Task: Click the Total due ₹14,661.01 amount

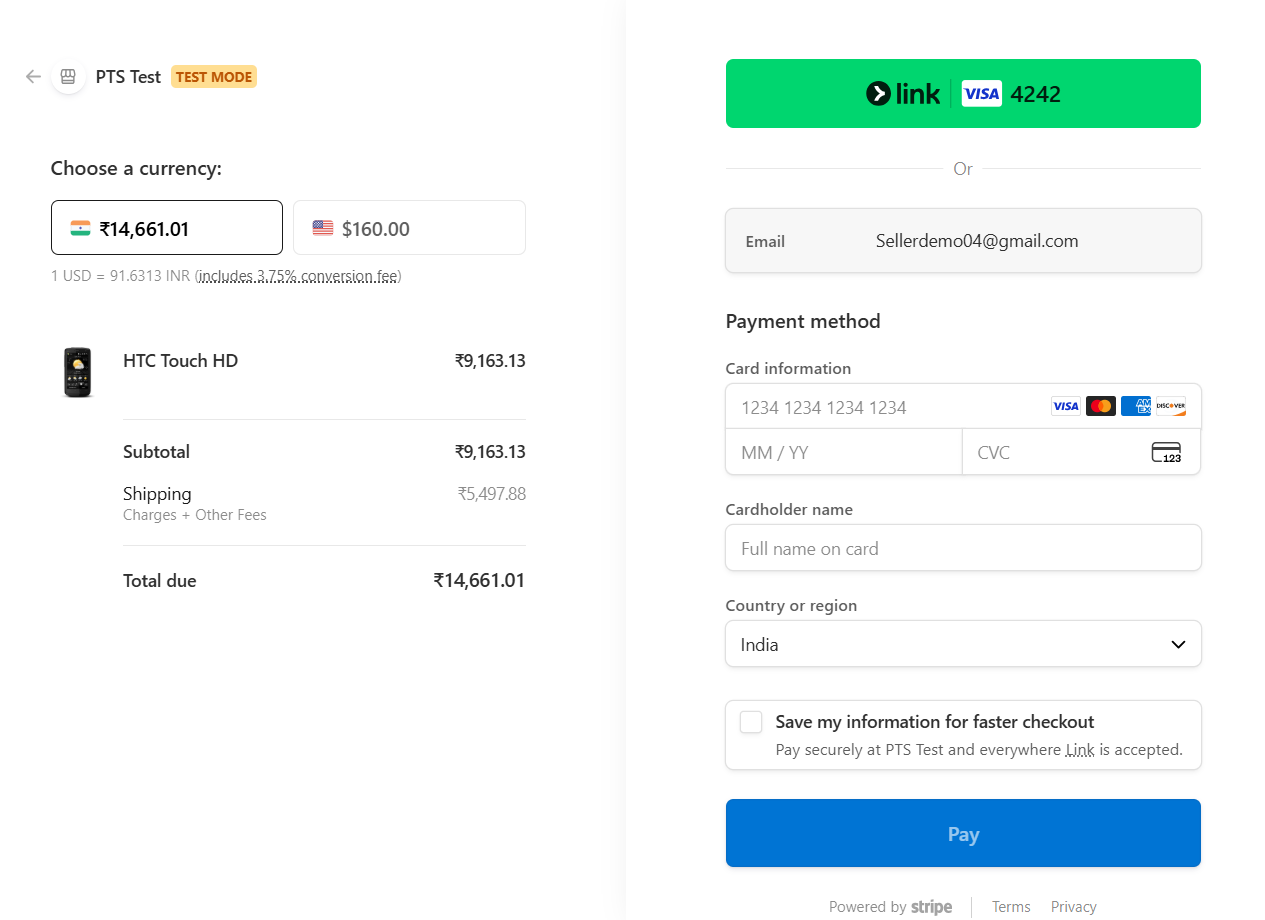Action: 479,580
